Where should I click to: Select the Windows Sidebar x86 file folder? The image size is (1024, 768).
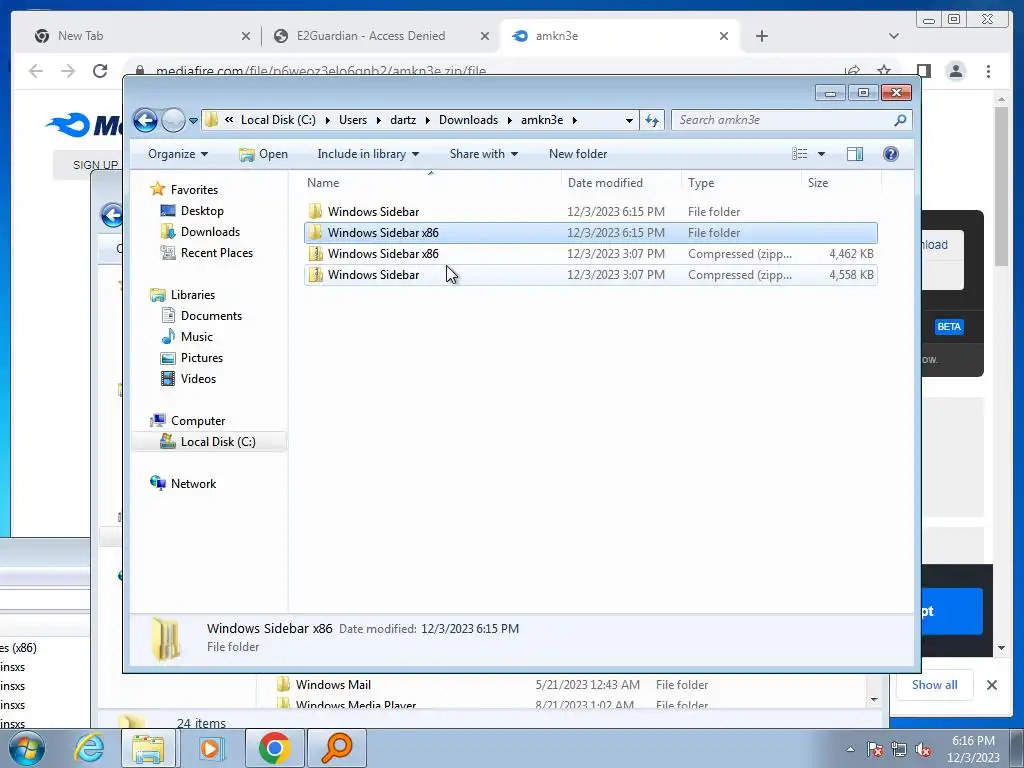coord(590,233)
